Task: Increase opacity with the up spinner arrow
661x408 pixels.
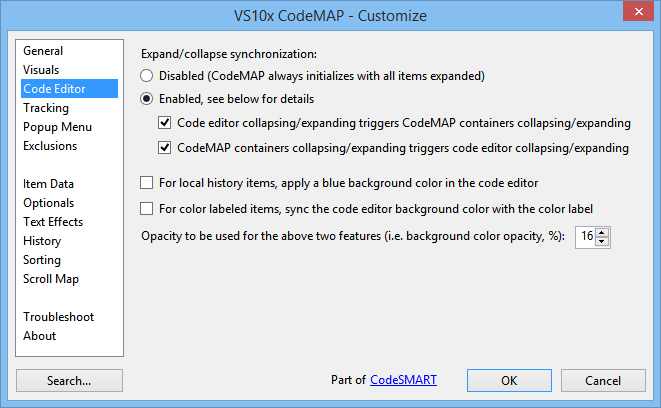Action: [602, 233]
